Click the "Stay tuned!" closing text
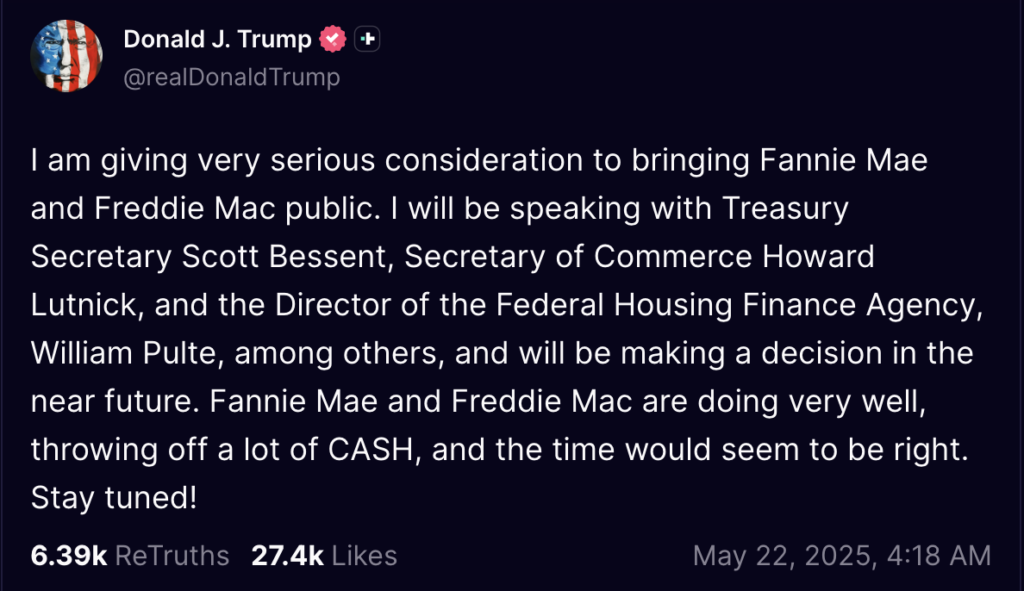1024x591 pixels. pos(113,497)
